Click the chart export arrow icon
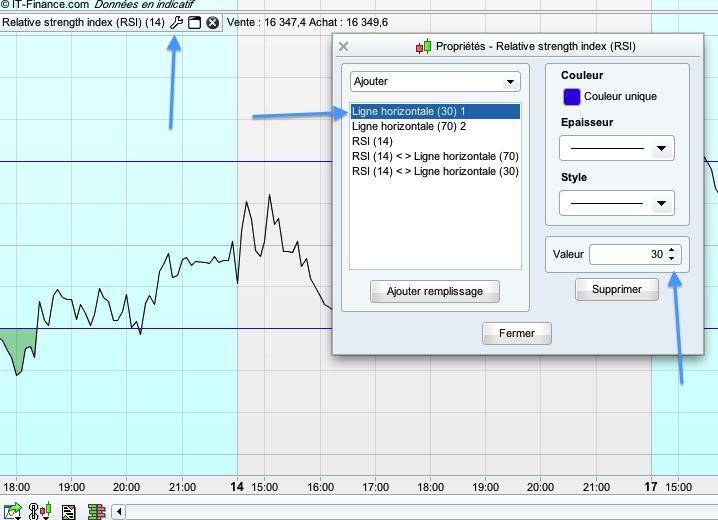The height and width of the screenshot is (520, 718). 12,511
